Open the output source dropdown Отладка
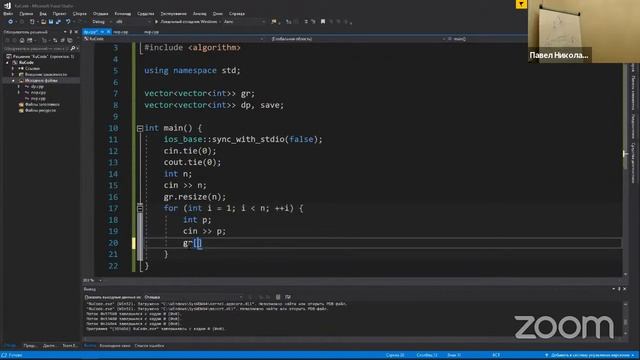The width and height of the screenshot is (640, 360). pyautogui.click(x=193, y=297)
